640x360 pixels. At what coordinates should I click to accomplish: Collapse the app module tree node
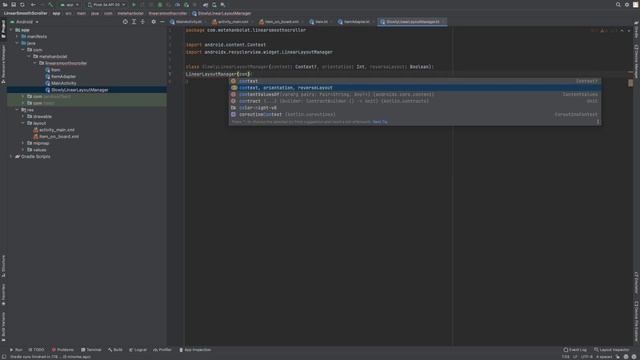[11, 30]
